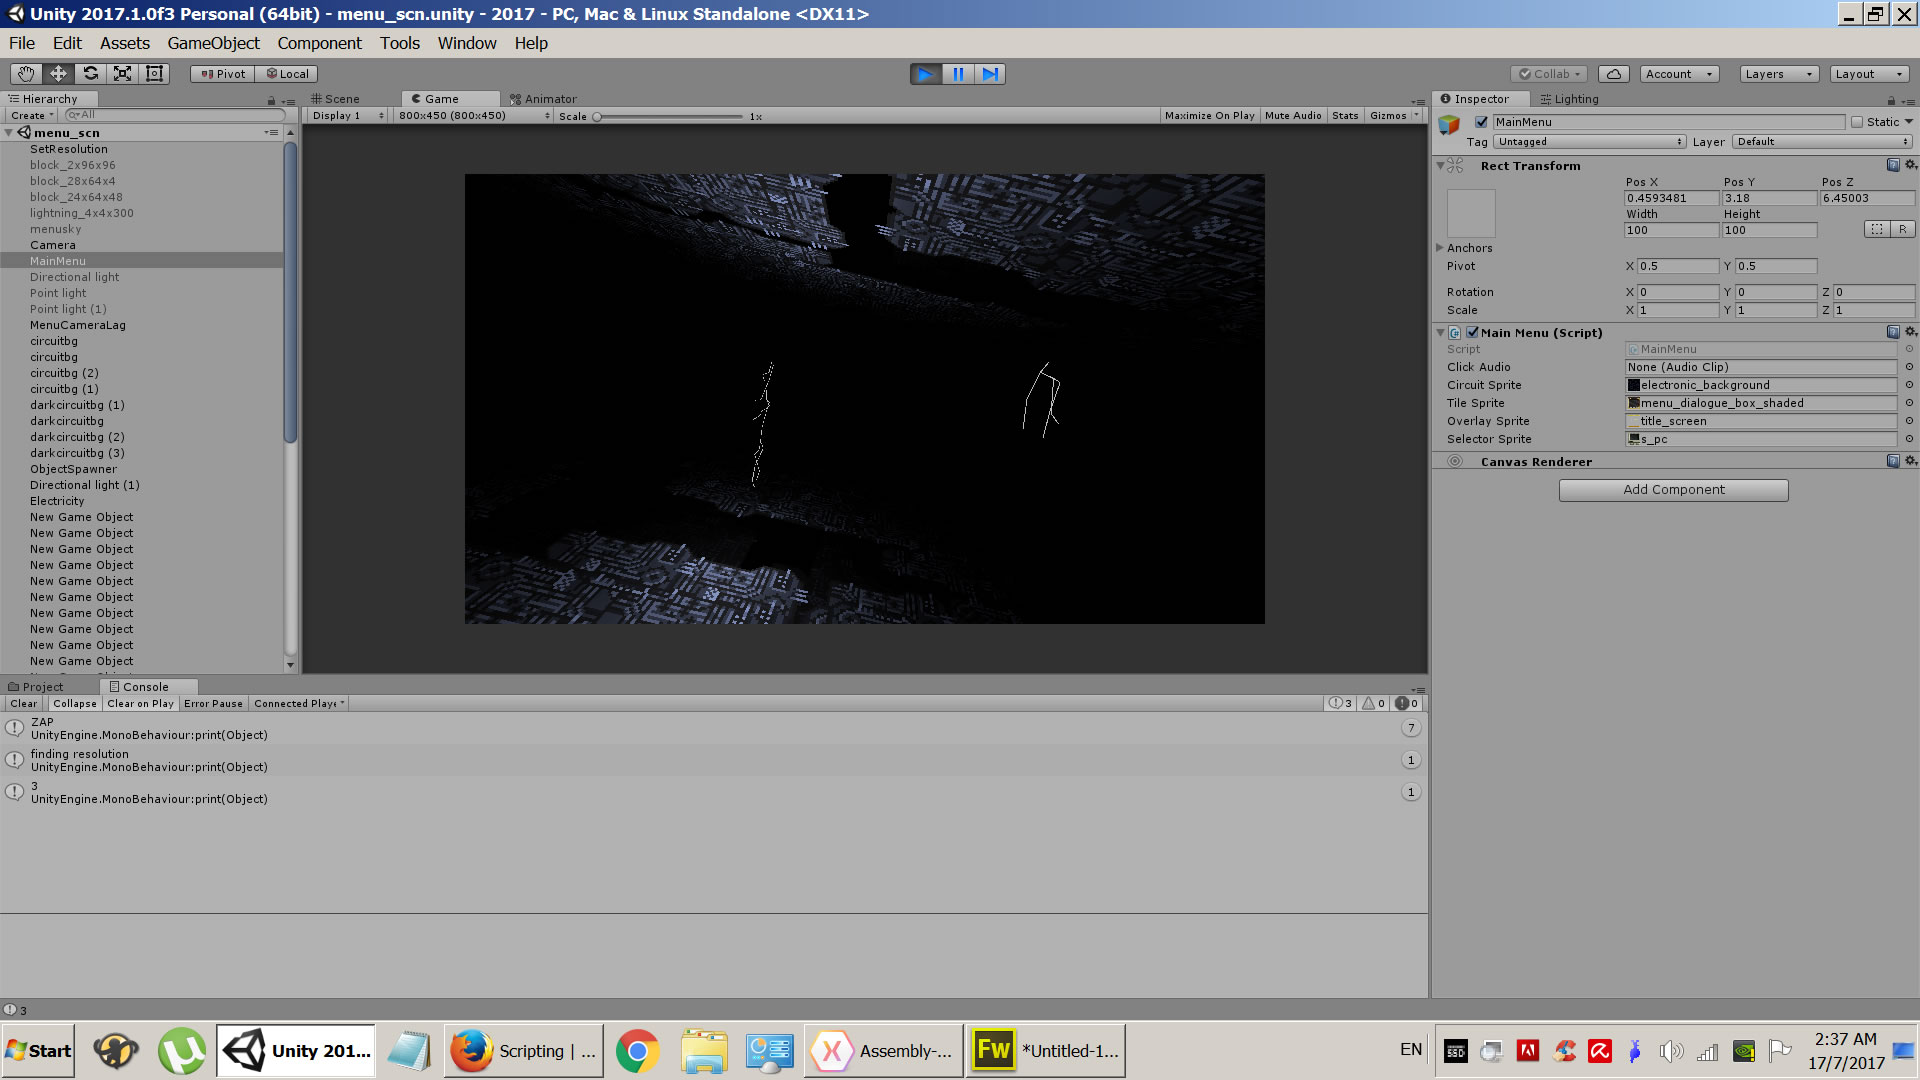Screen dimensions: 1920x1080
Task: Select the Rect transform tool
Action: (154, 73)
